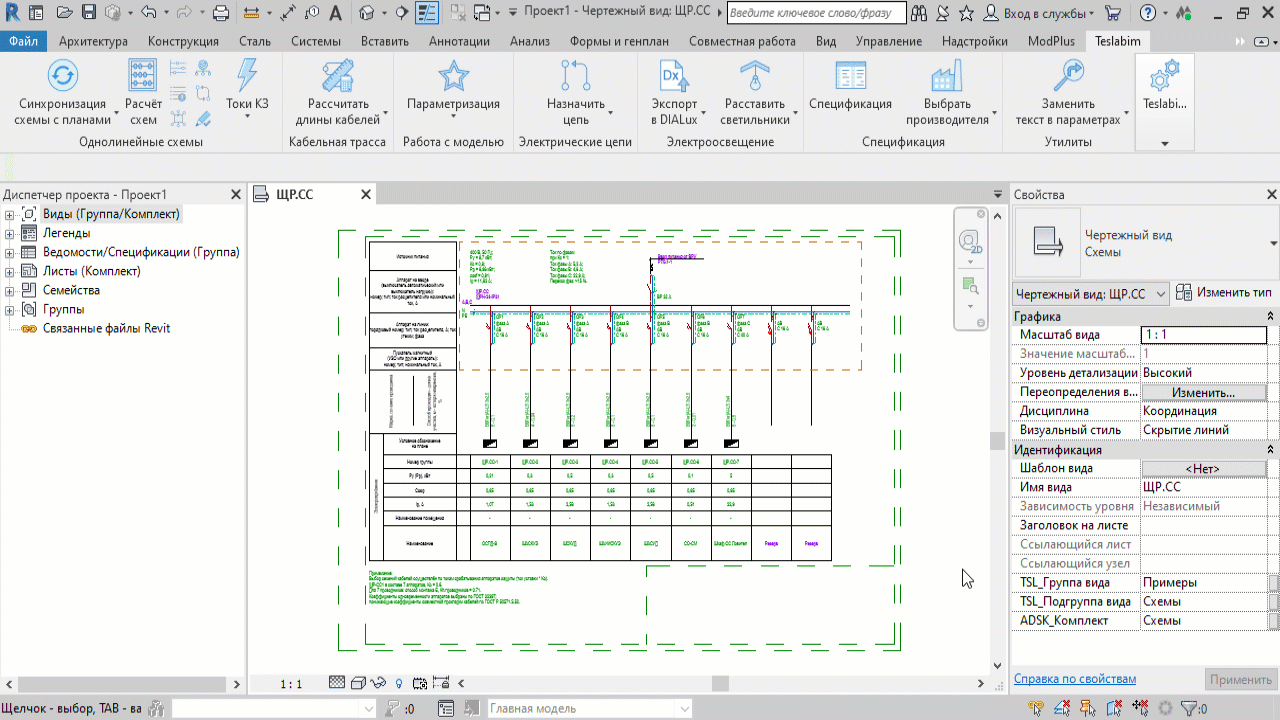
Task: Expand the Листы (Комплект) tree node
Action: point(11,272)
